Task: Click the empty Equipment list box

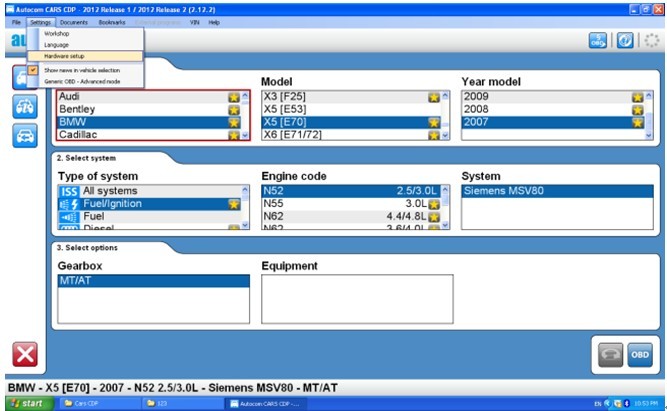Action: [x=357, y=299]
